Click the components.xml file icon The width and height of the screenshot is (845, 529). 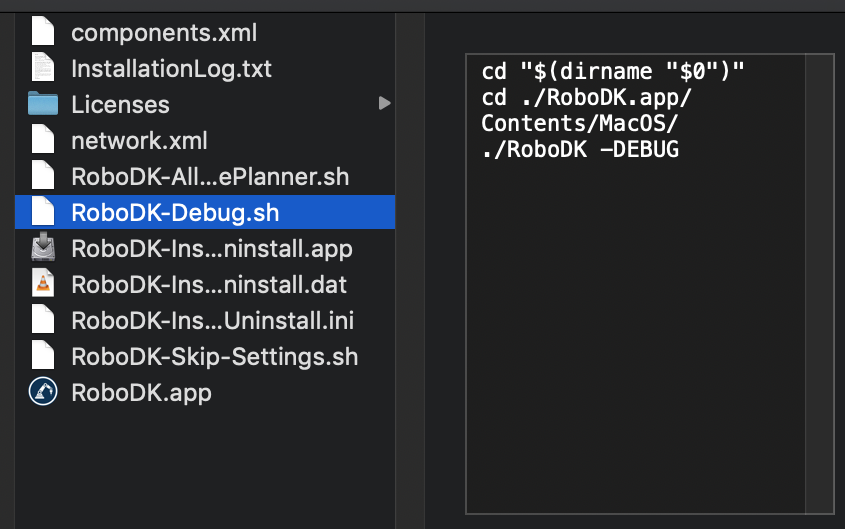43,32
